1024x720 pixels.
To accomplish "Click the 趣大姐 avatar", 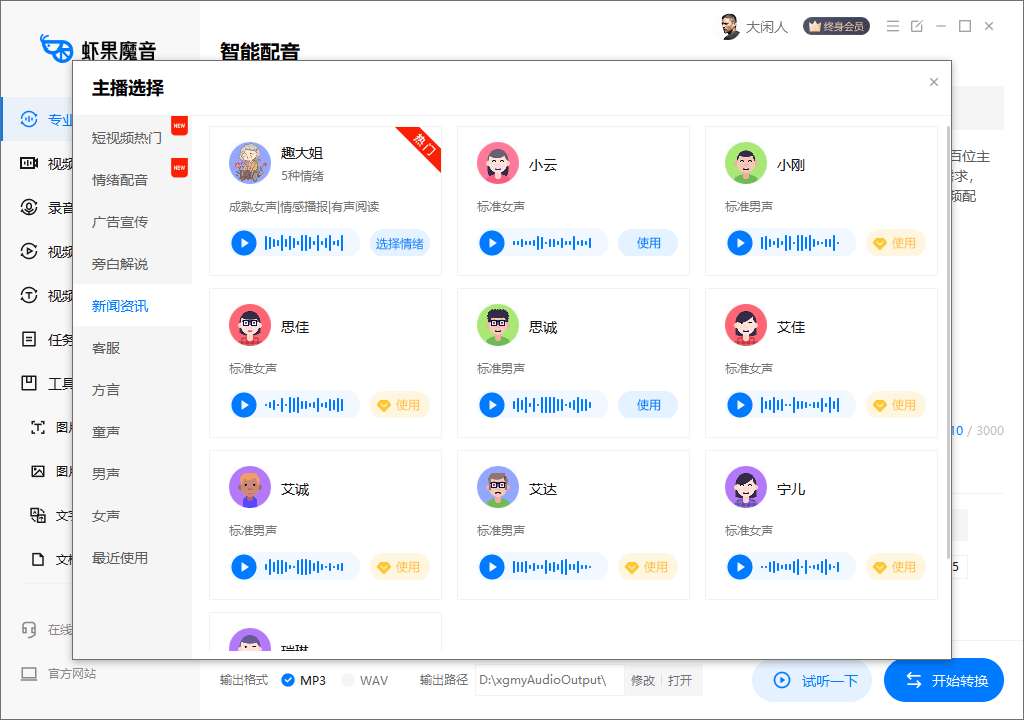I will point(249,163).
